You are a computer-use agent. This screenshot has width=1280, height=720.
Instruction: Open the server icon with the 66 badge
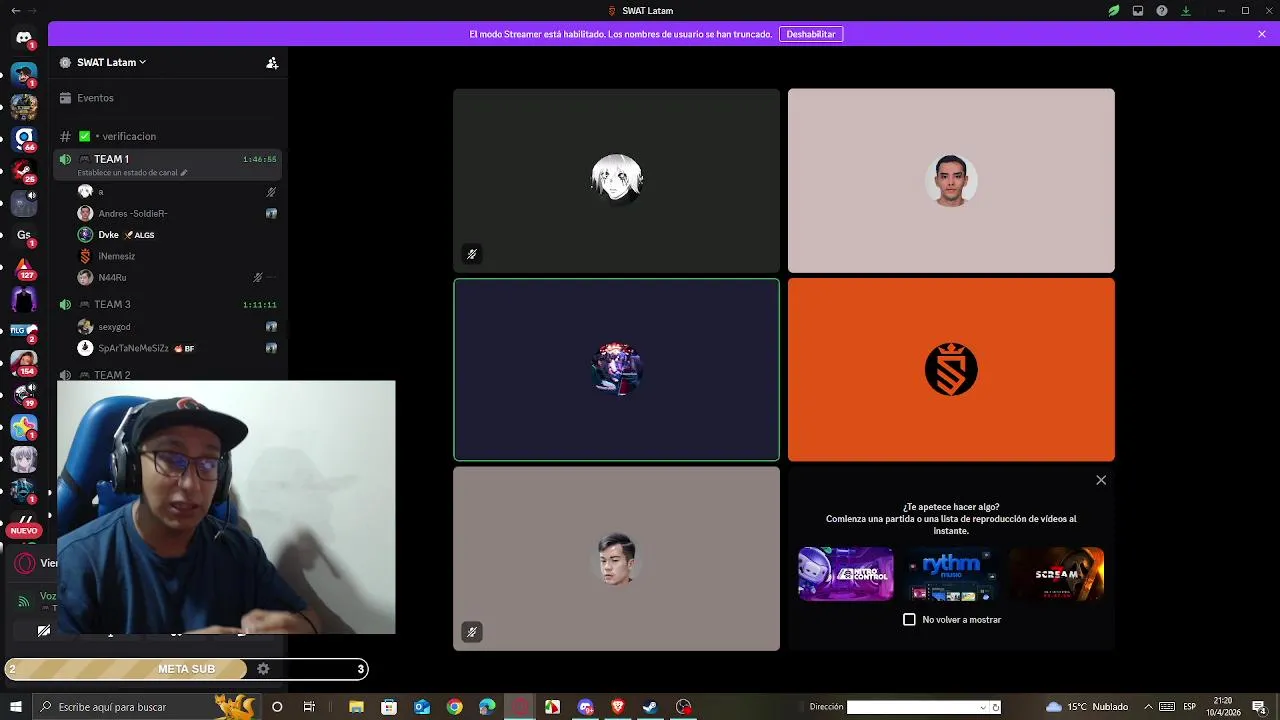(x=24, y=138)
